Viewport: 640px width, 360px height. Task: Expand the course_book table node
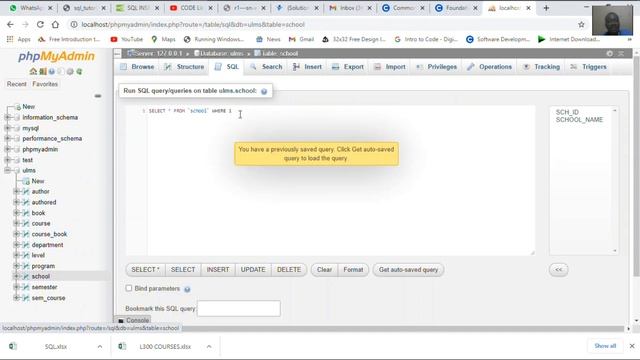[x=17, y=234]
